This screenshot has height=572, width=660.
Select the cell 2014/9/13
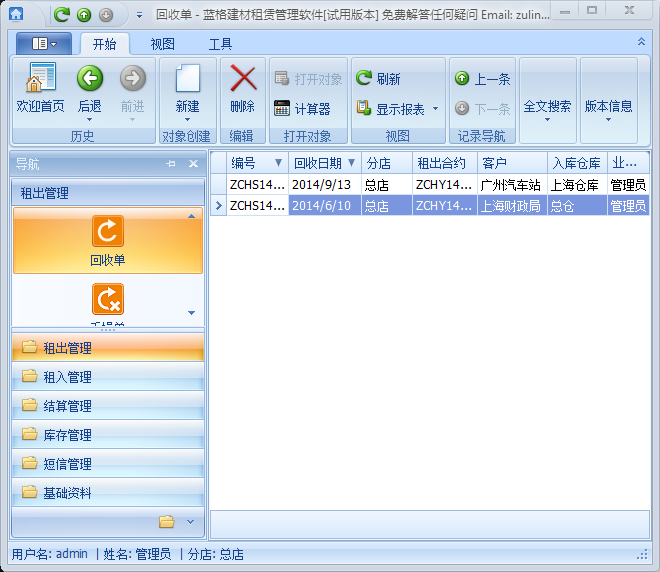pyautogui.click(x=325, y=184)
